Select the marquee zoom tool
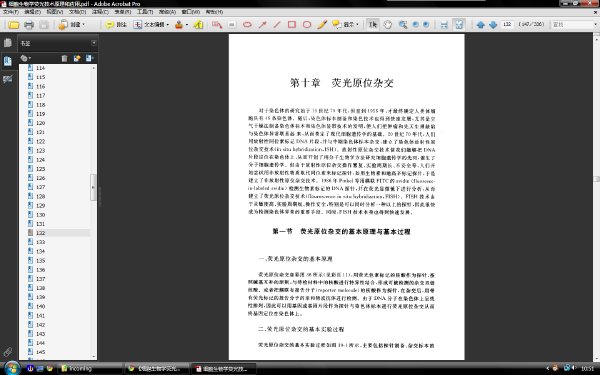 (403, 25)
